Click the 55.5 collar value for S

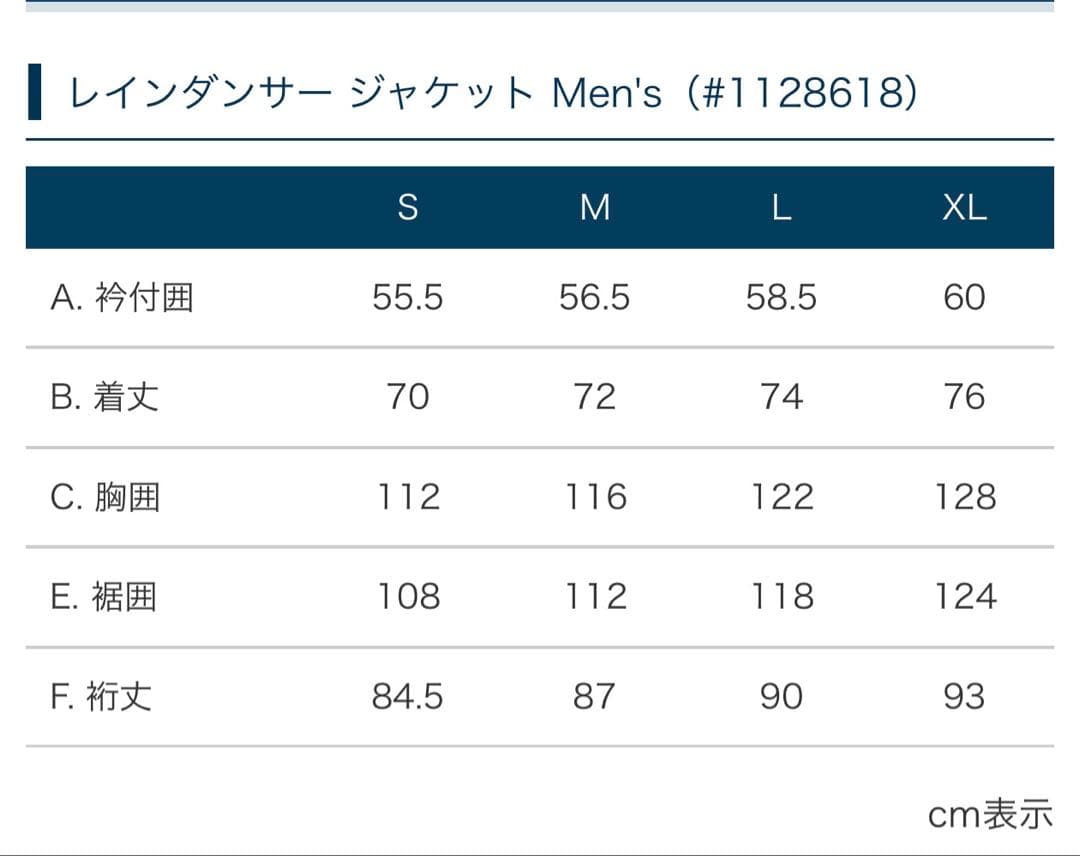(x=407, y=297)
